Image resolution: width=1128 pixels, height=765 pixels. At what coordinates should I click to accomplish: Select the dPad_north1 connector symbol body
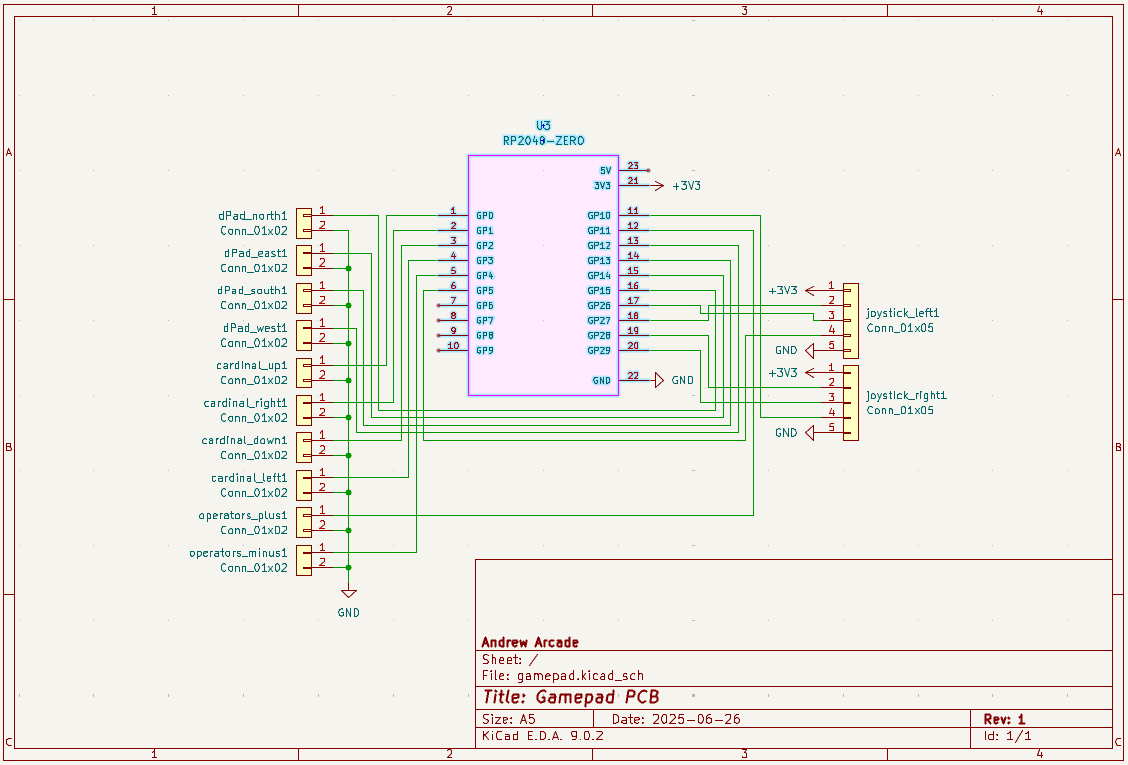[304, 223]
